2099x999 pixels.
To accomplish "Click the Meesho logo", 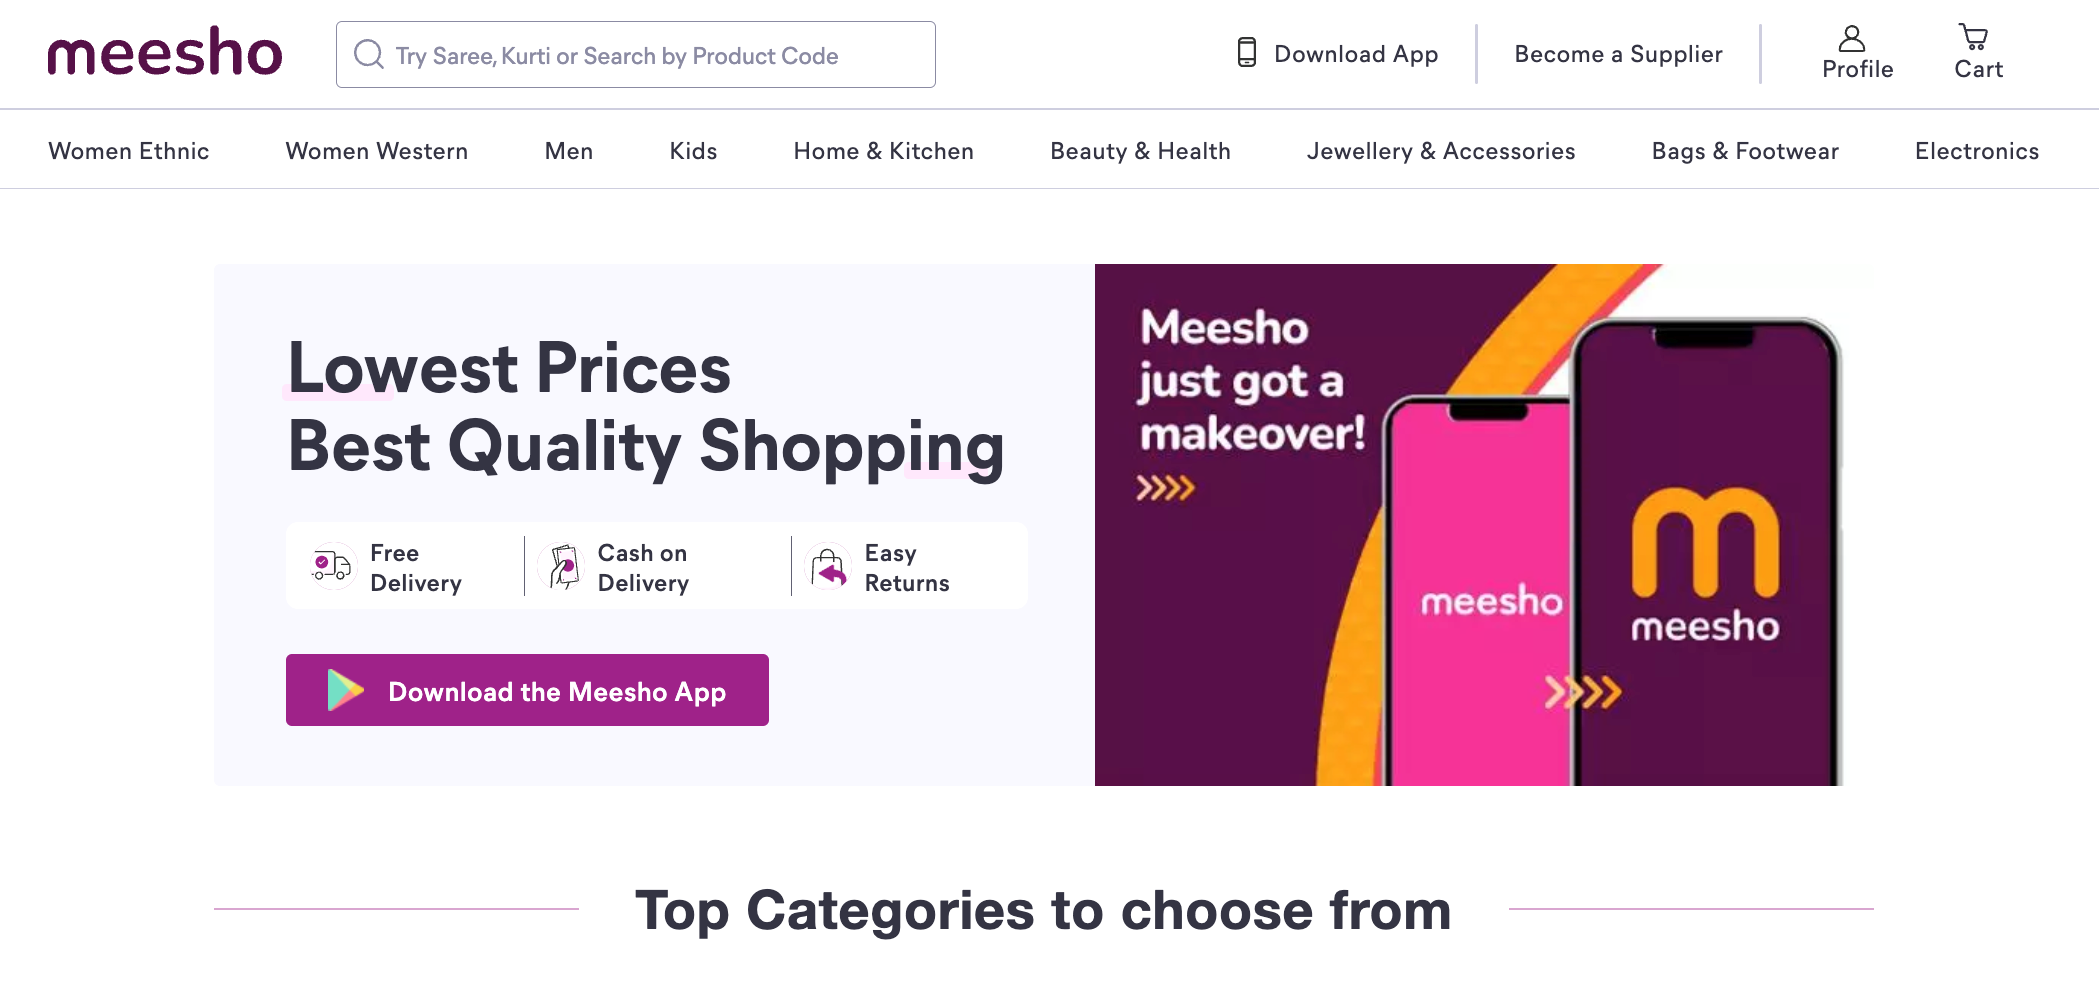I will [x=165, y=53].
